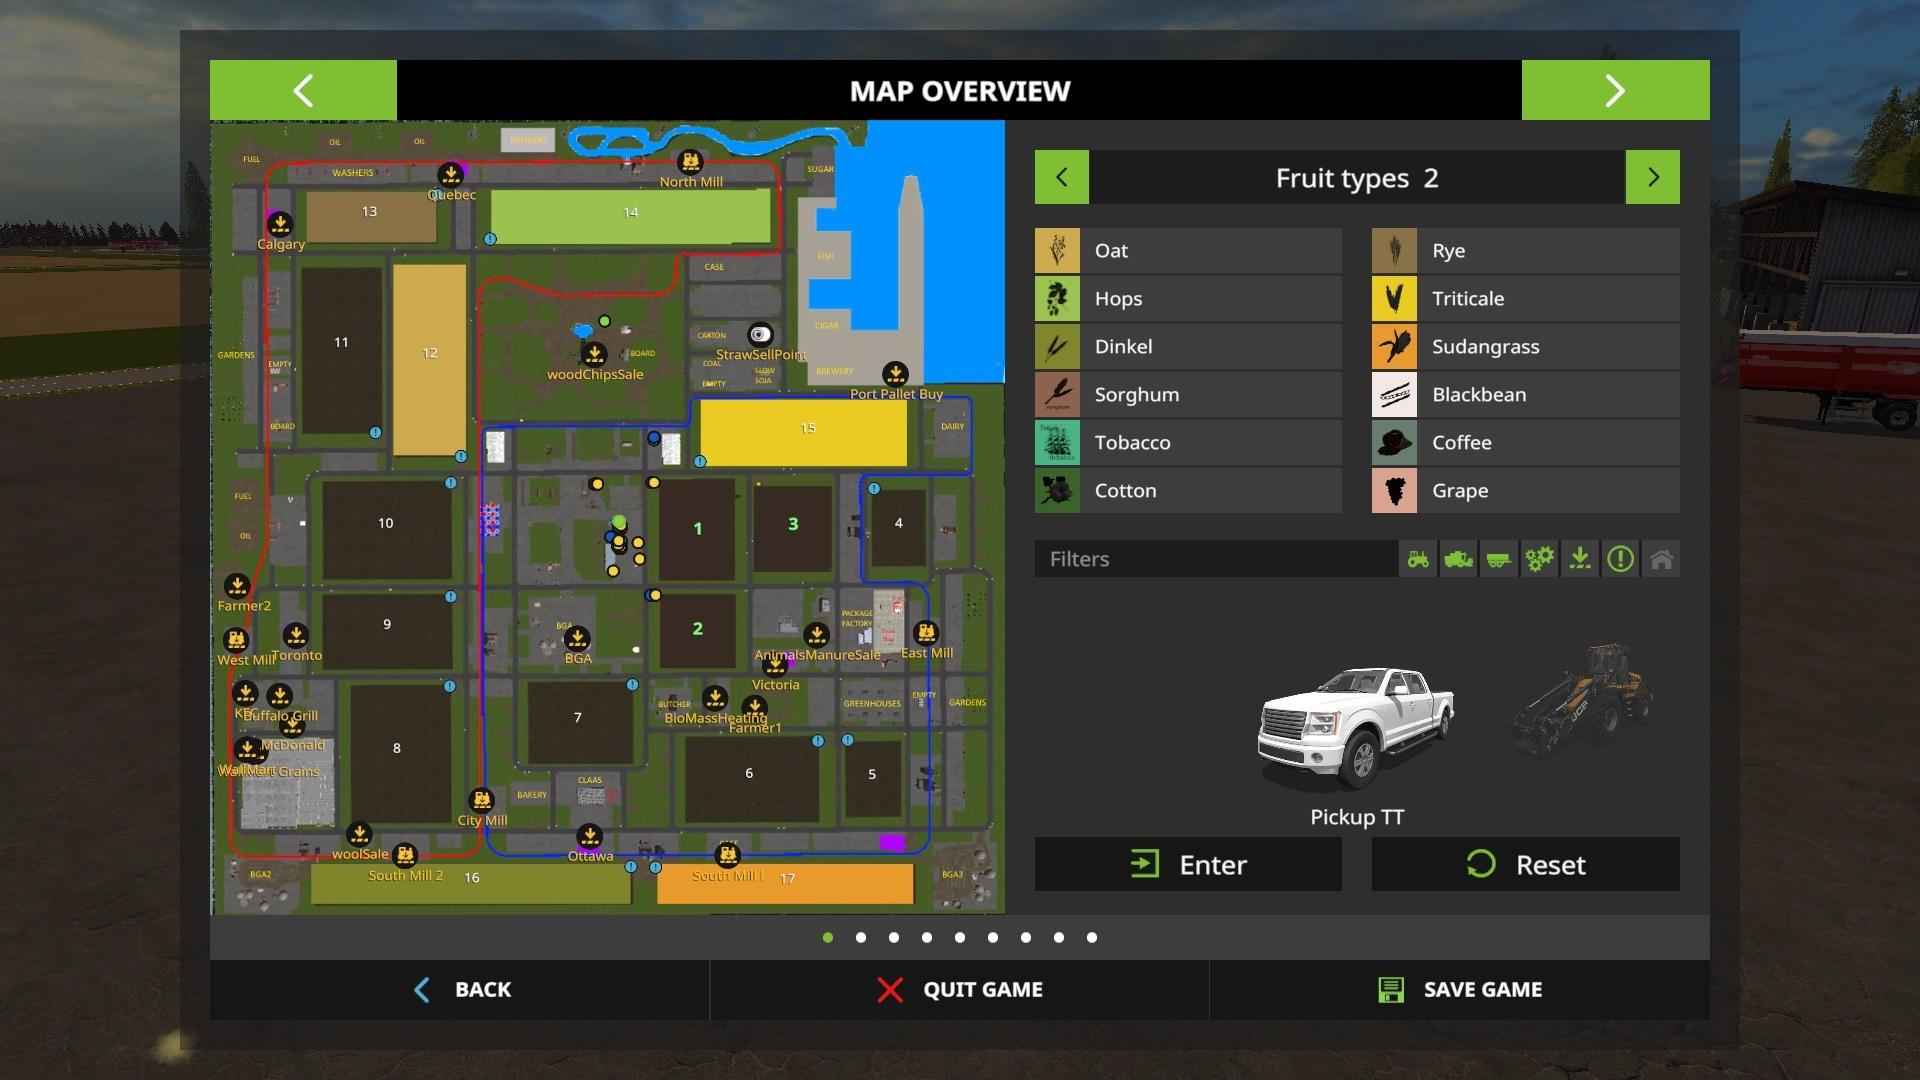
Task: Click the Save Game floppy icon
Action: point(1390,989)
